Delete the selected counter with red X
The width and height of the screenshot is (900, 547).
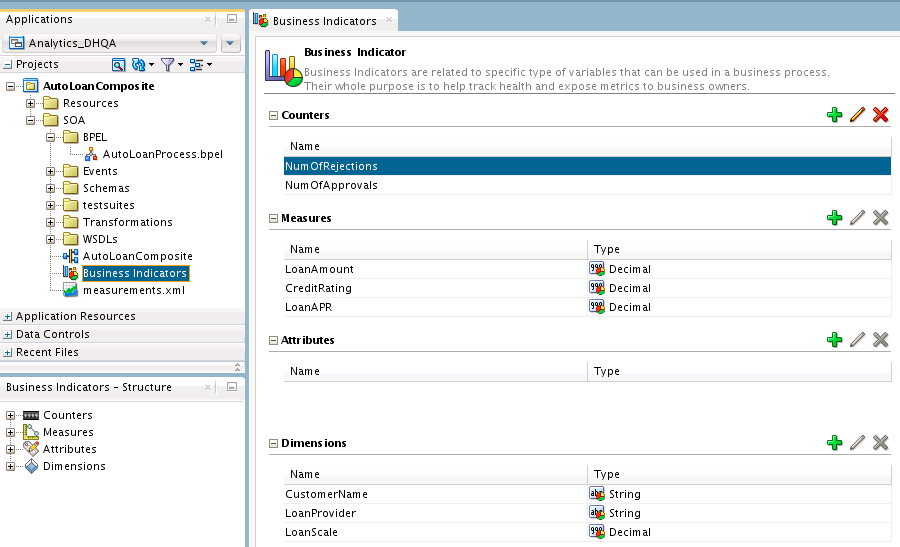[x=880, y=115]
